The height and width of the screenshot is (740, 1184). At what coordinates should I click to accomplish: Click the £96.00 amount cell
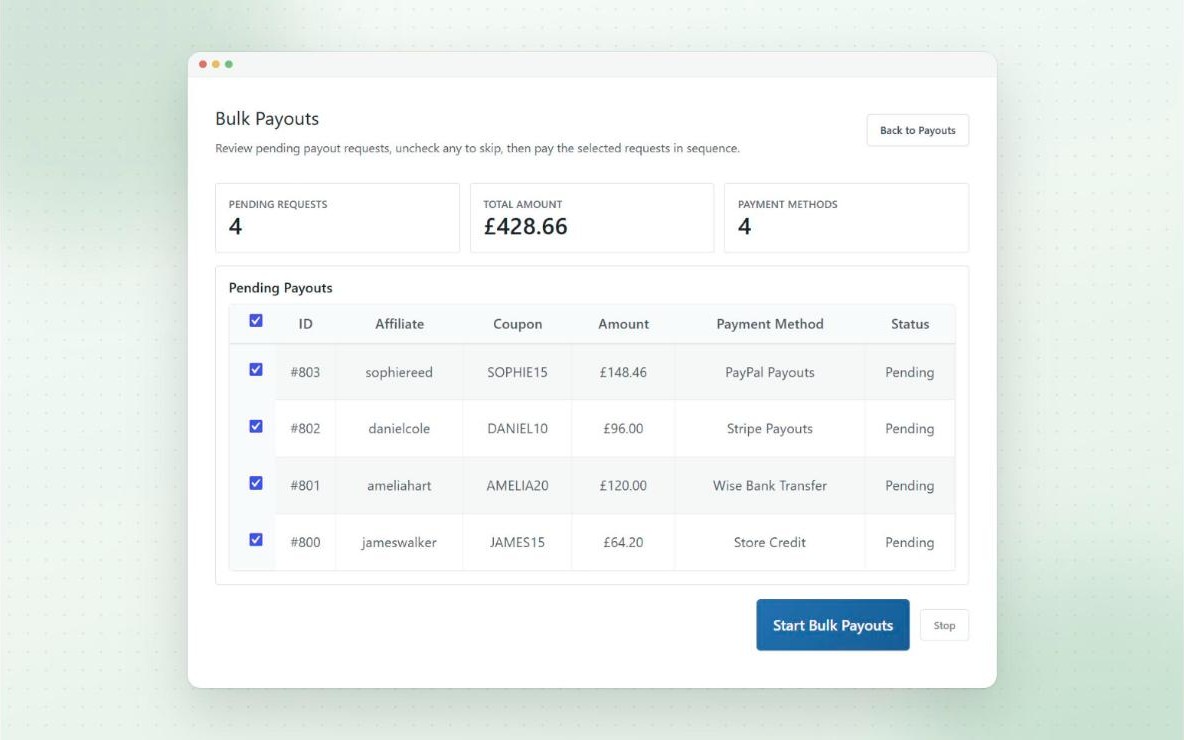pos(623,428)
